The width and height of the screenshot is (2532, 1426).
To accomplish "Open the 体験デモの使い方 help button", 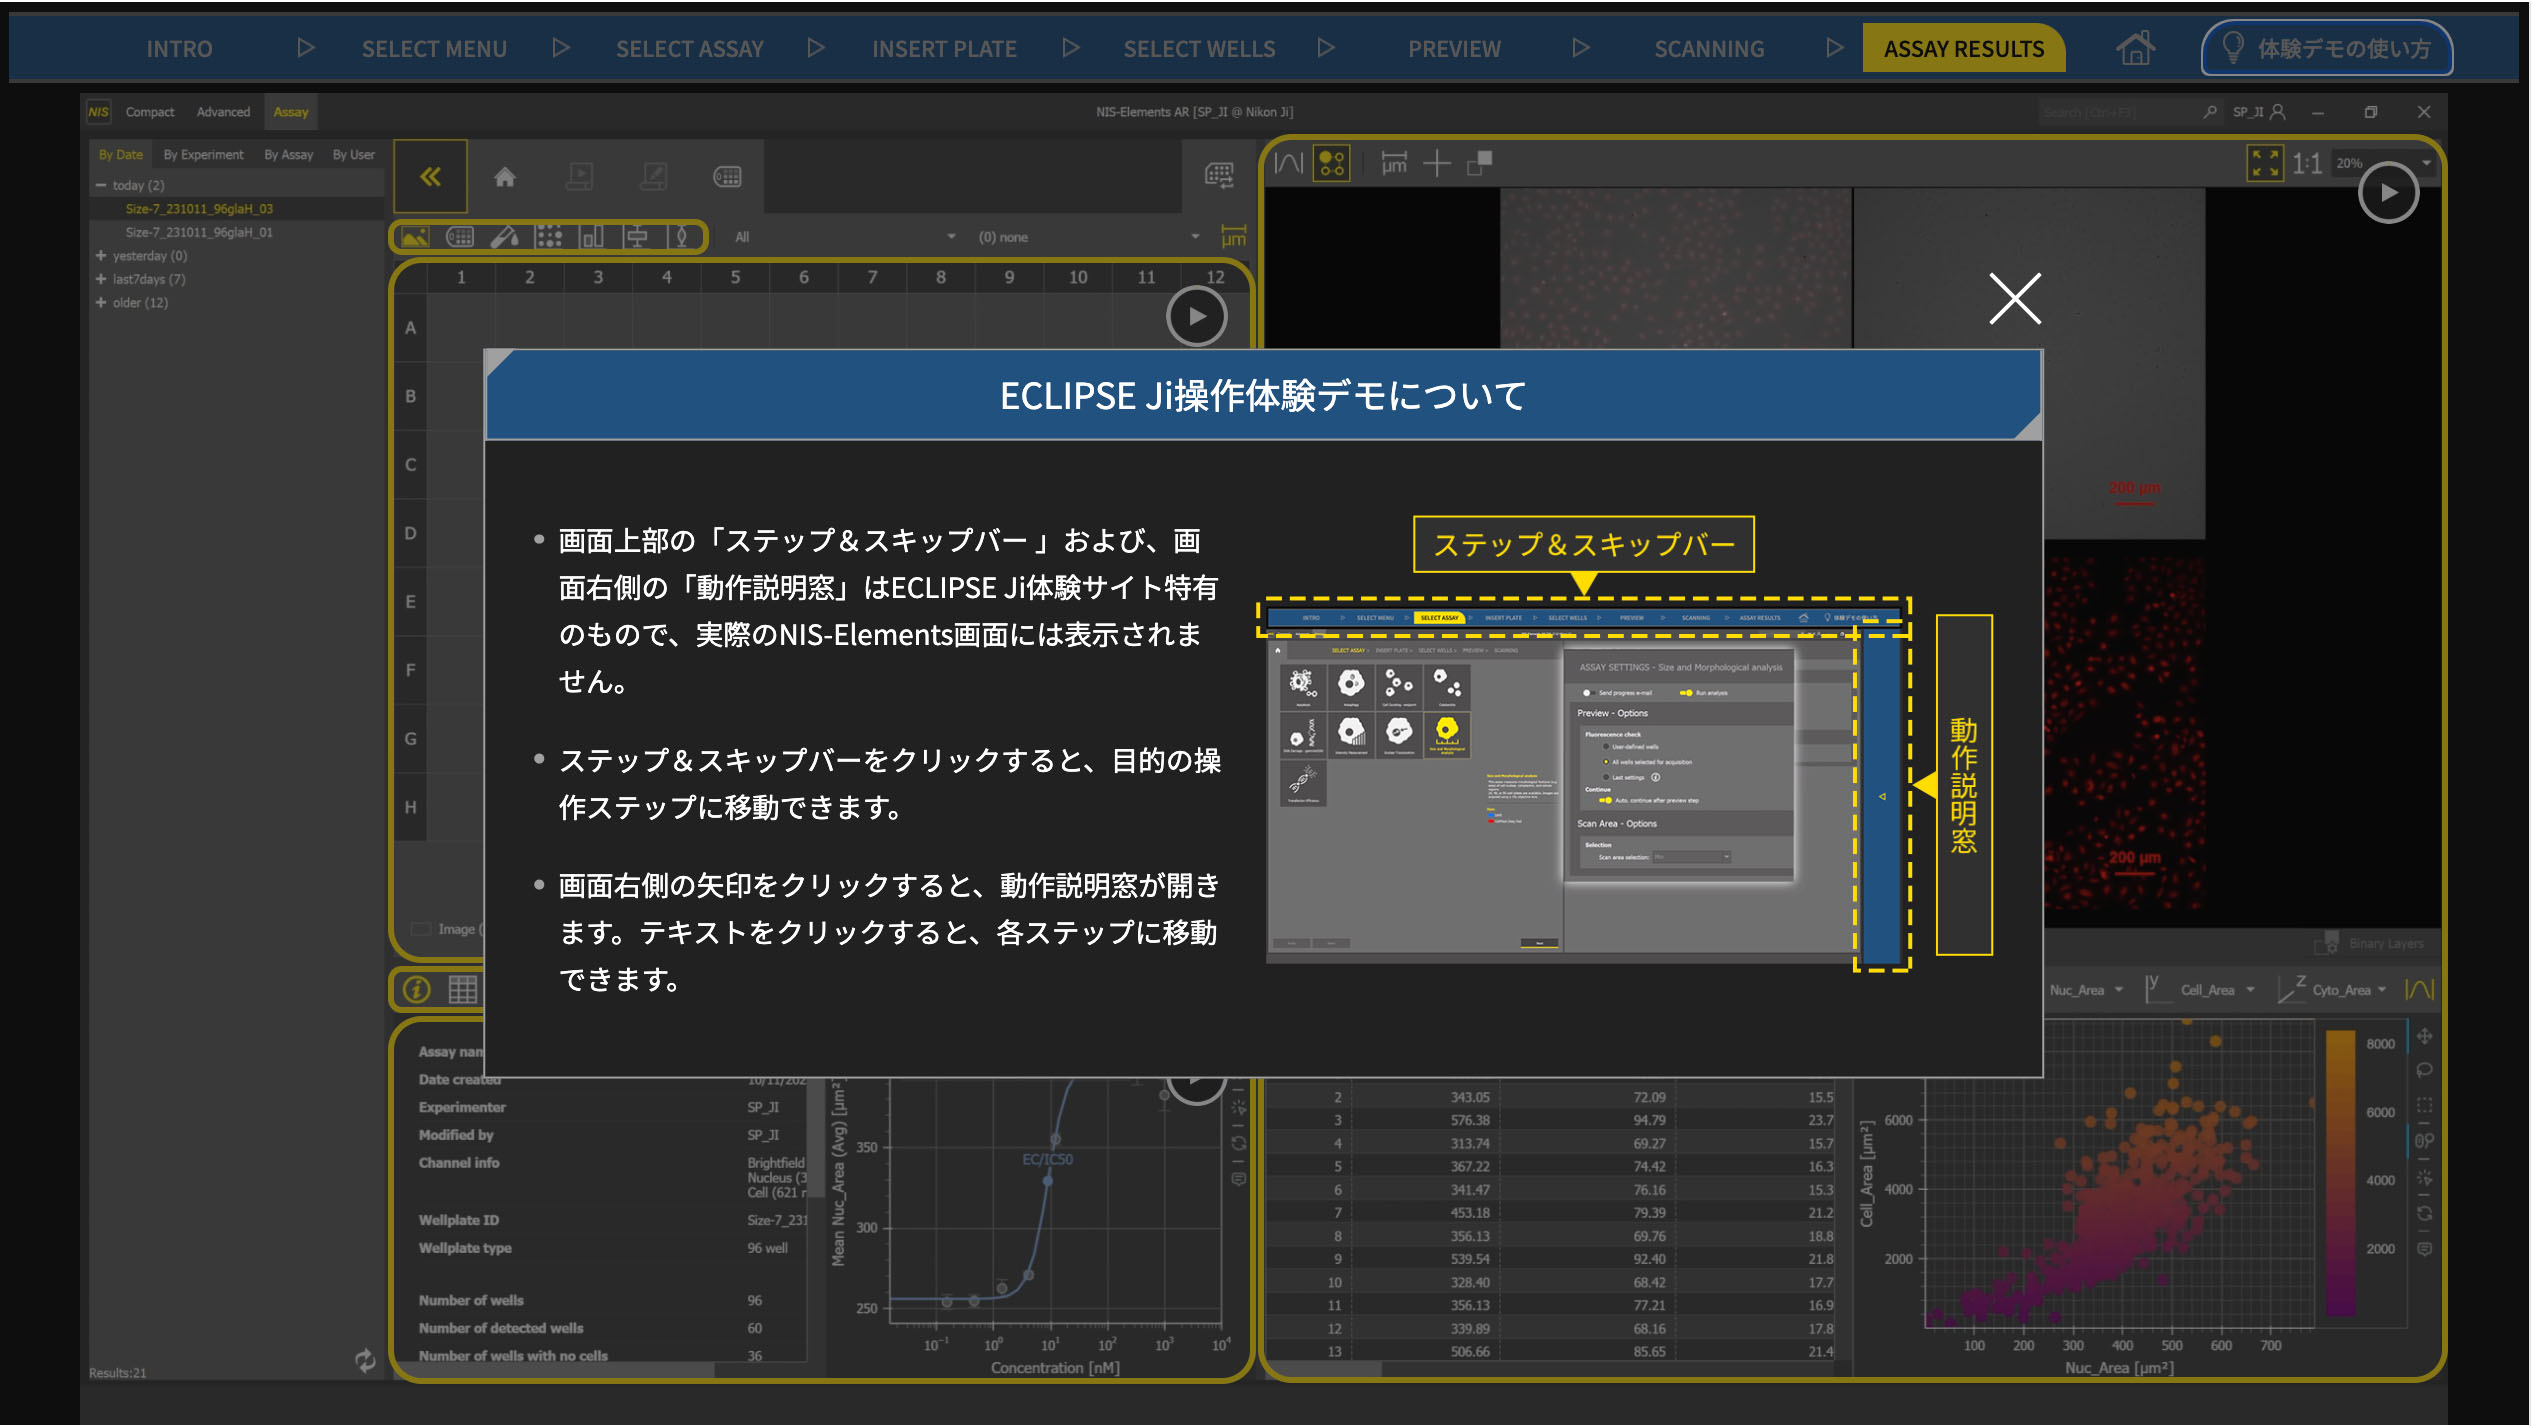I will (2326, 48).
